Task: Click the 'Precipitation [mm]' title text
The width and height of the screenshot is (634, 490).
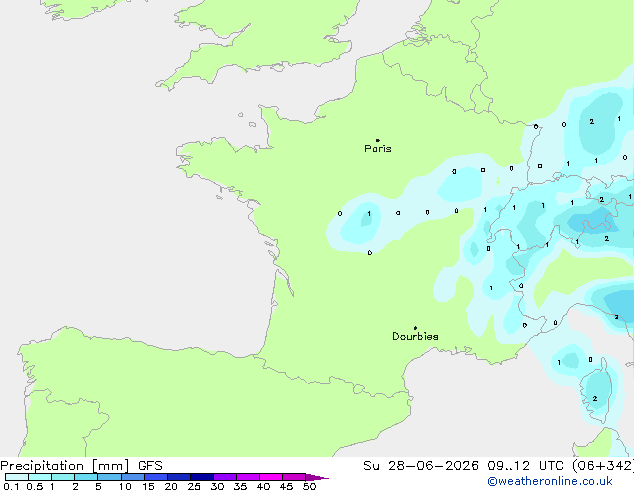Action: 65,466
